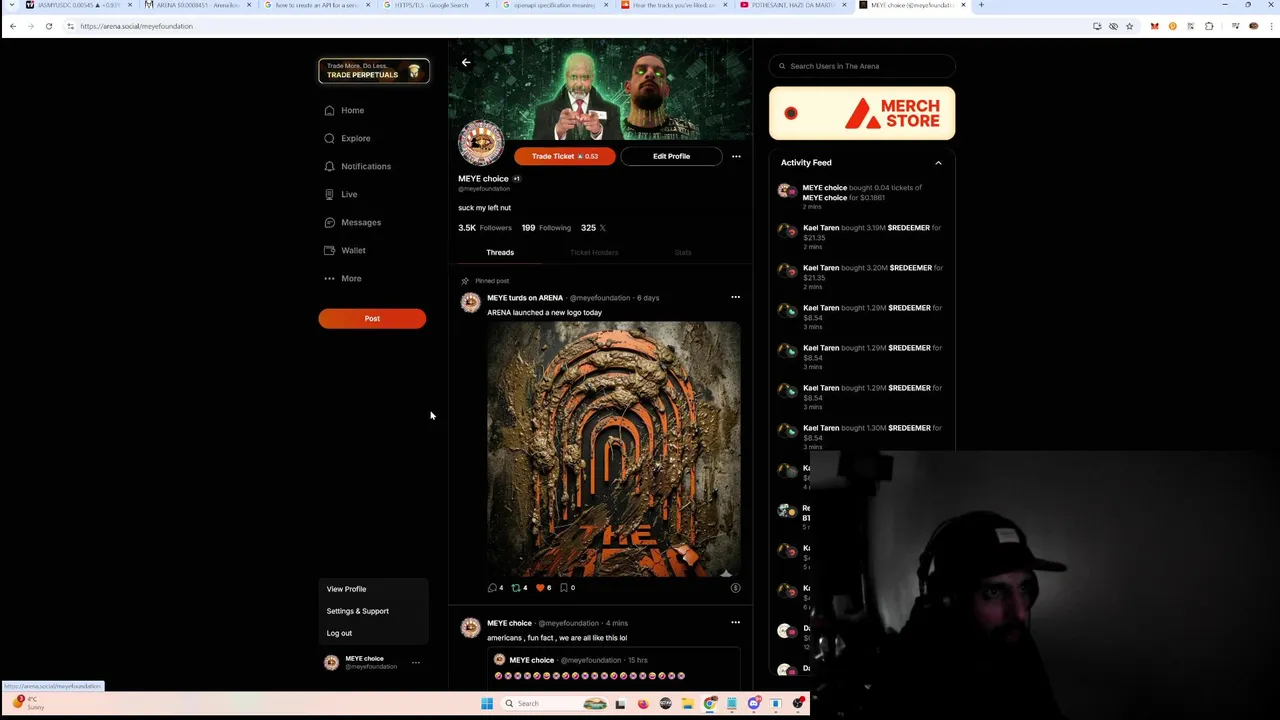Screen dimensions: 1280x720
Task: Open the Merch Store banner
Action: click(x=862, y=113)
